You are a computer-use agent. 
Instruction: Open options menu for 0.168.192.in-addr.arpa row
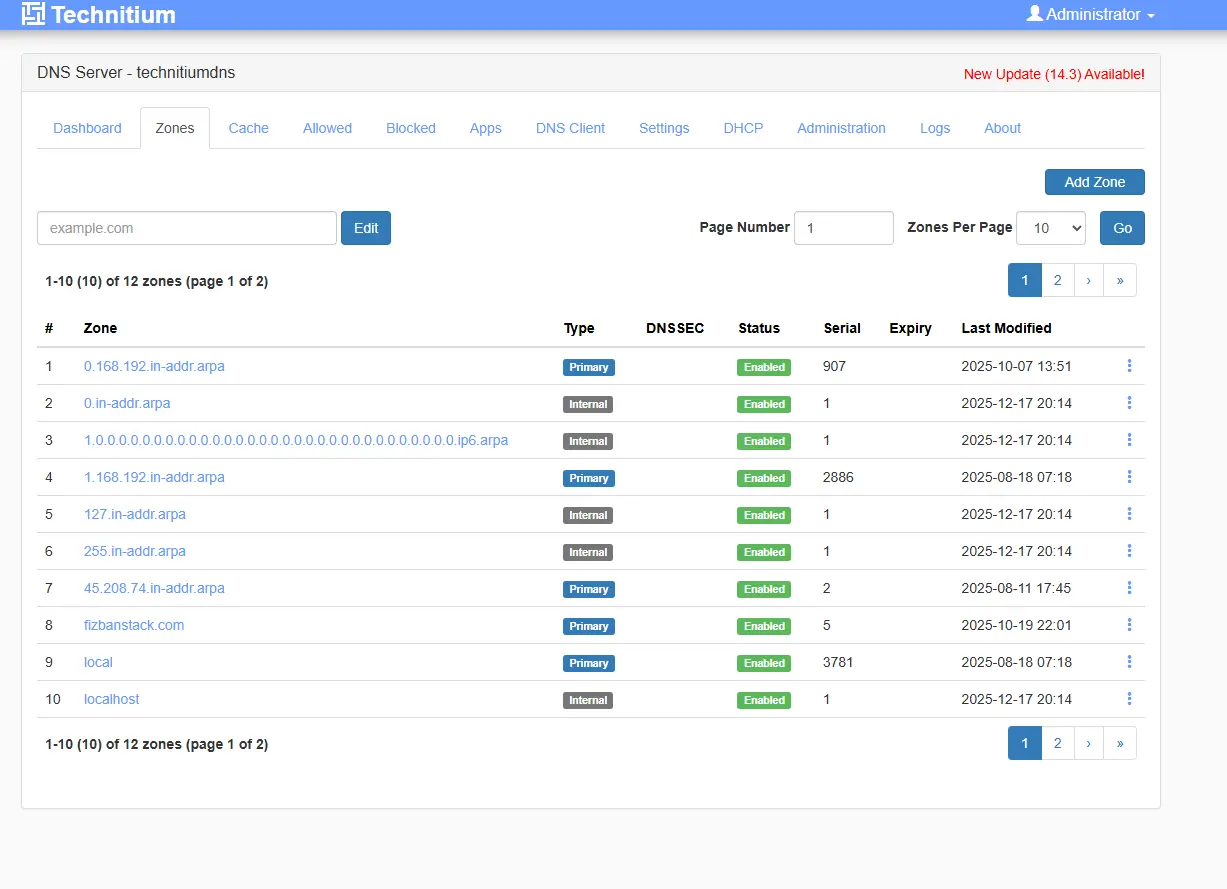(1129, 366)
